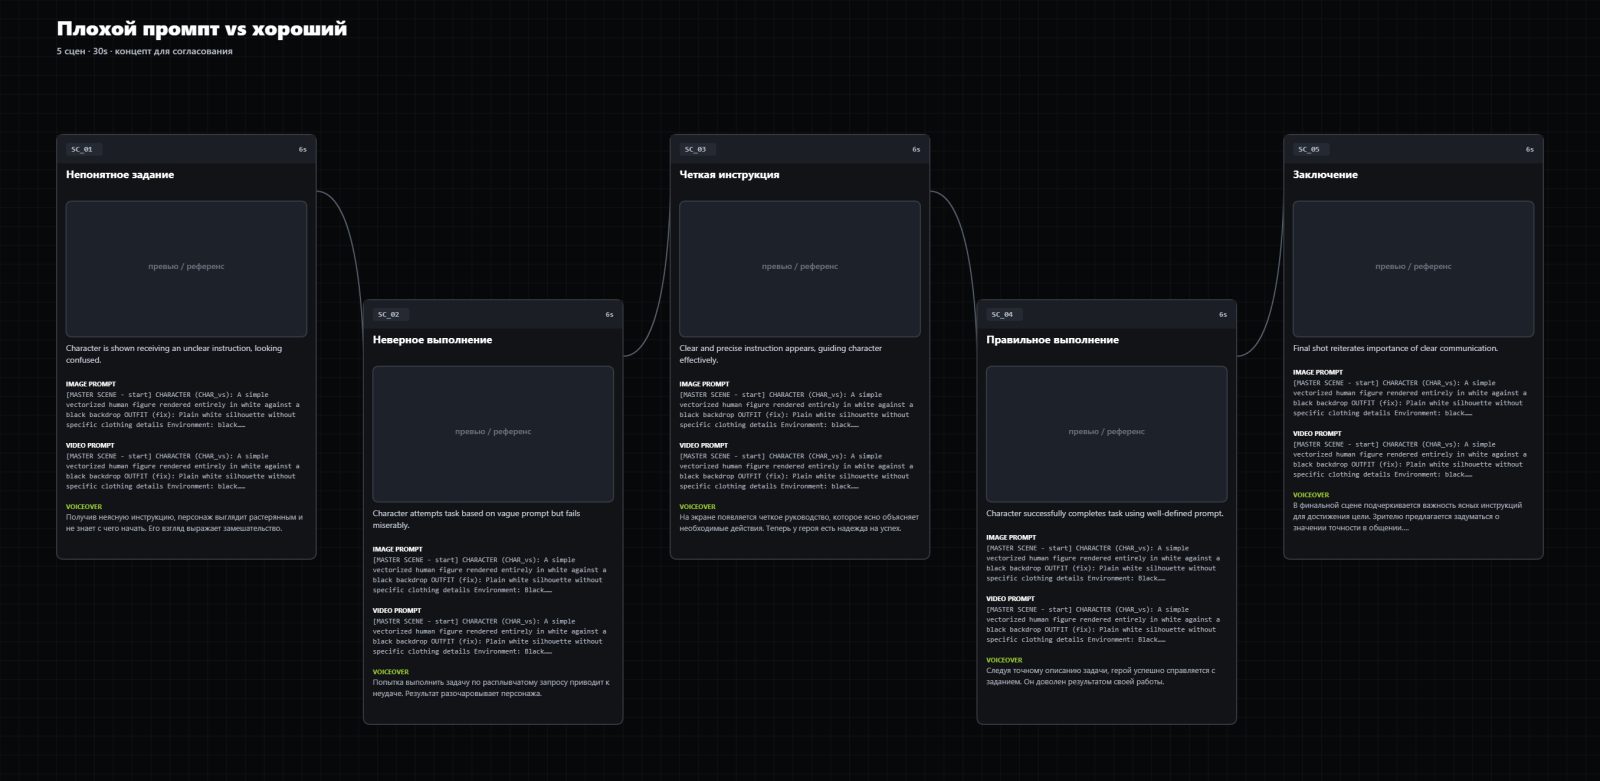This screenshot has width=1600, height=781.
Task: Click image prompt code text in SC_05 card
Action: [1410, 398]
